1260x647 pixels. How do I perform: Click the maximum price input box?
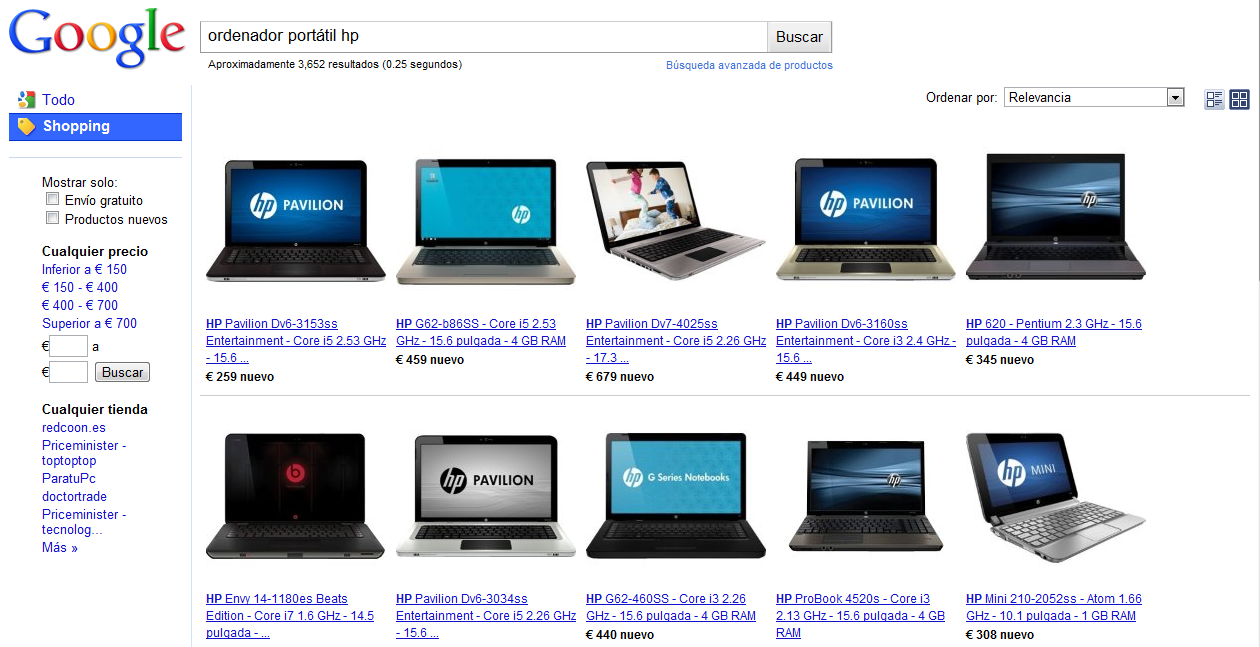[x=69, y=372]
